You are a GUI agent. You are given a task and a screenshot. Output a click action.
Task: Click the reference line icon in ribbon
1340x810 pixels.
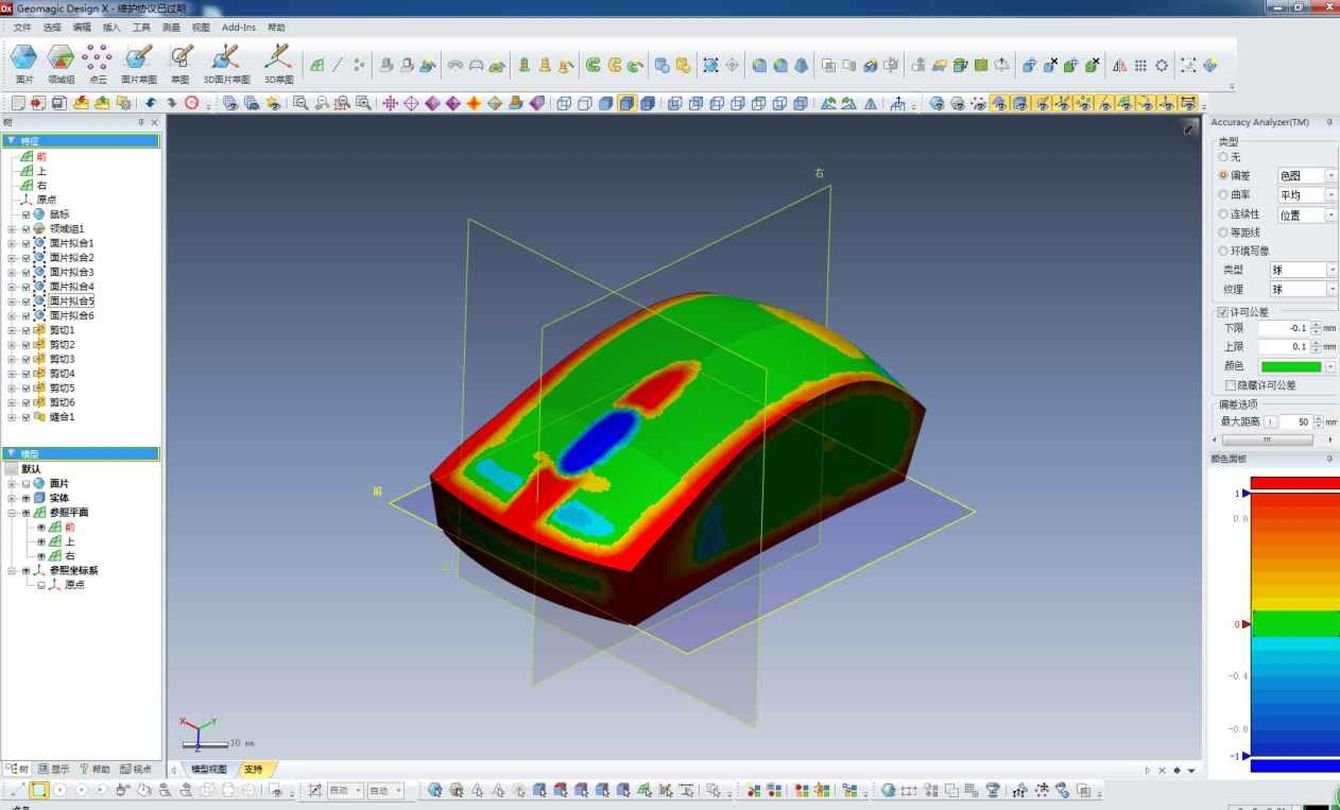337,66
